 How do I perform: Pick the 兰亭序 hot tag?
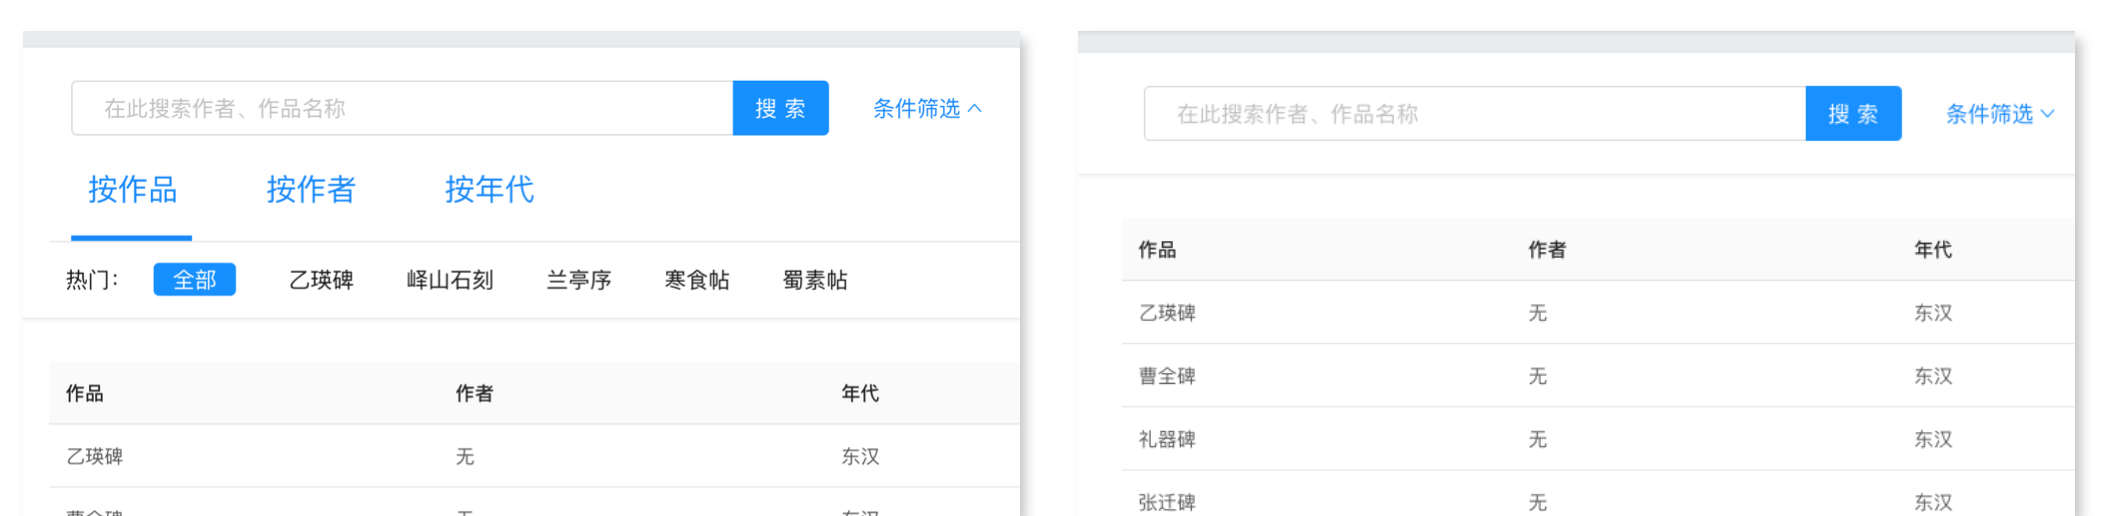click(x=579, y=280)
